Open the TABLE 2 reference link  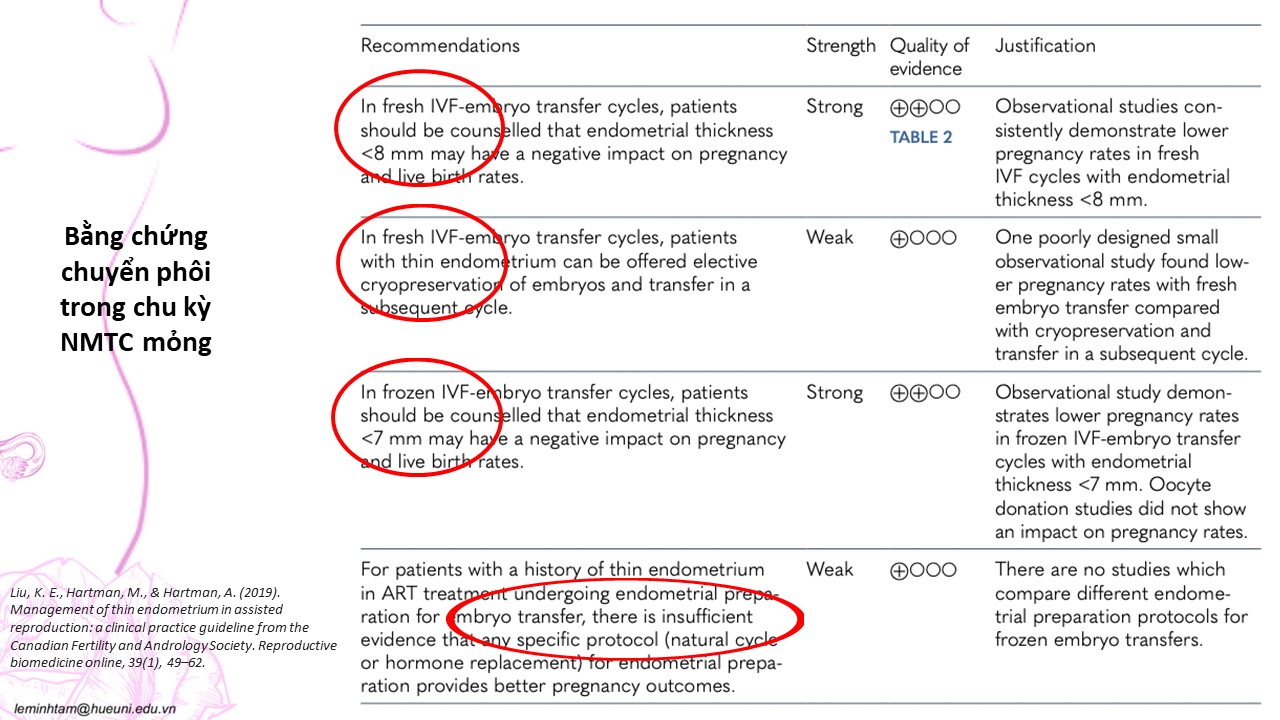(x=921, y=137)
